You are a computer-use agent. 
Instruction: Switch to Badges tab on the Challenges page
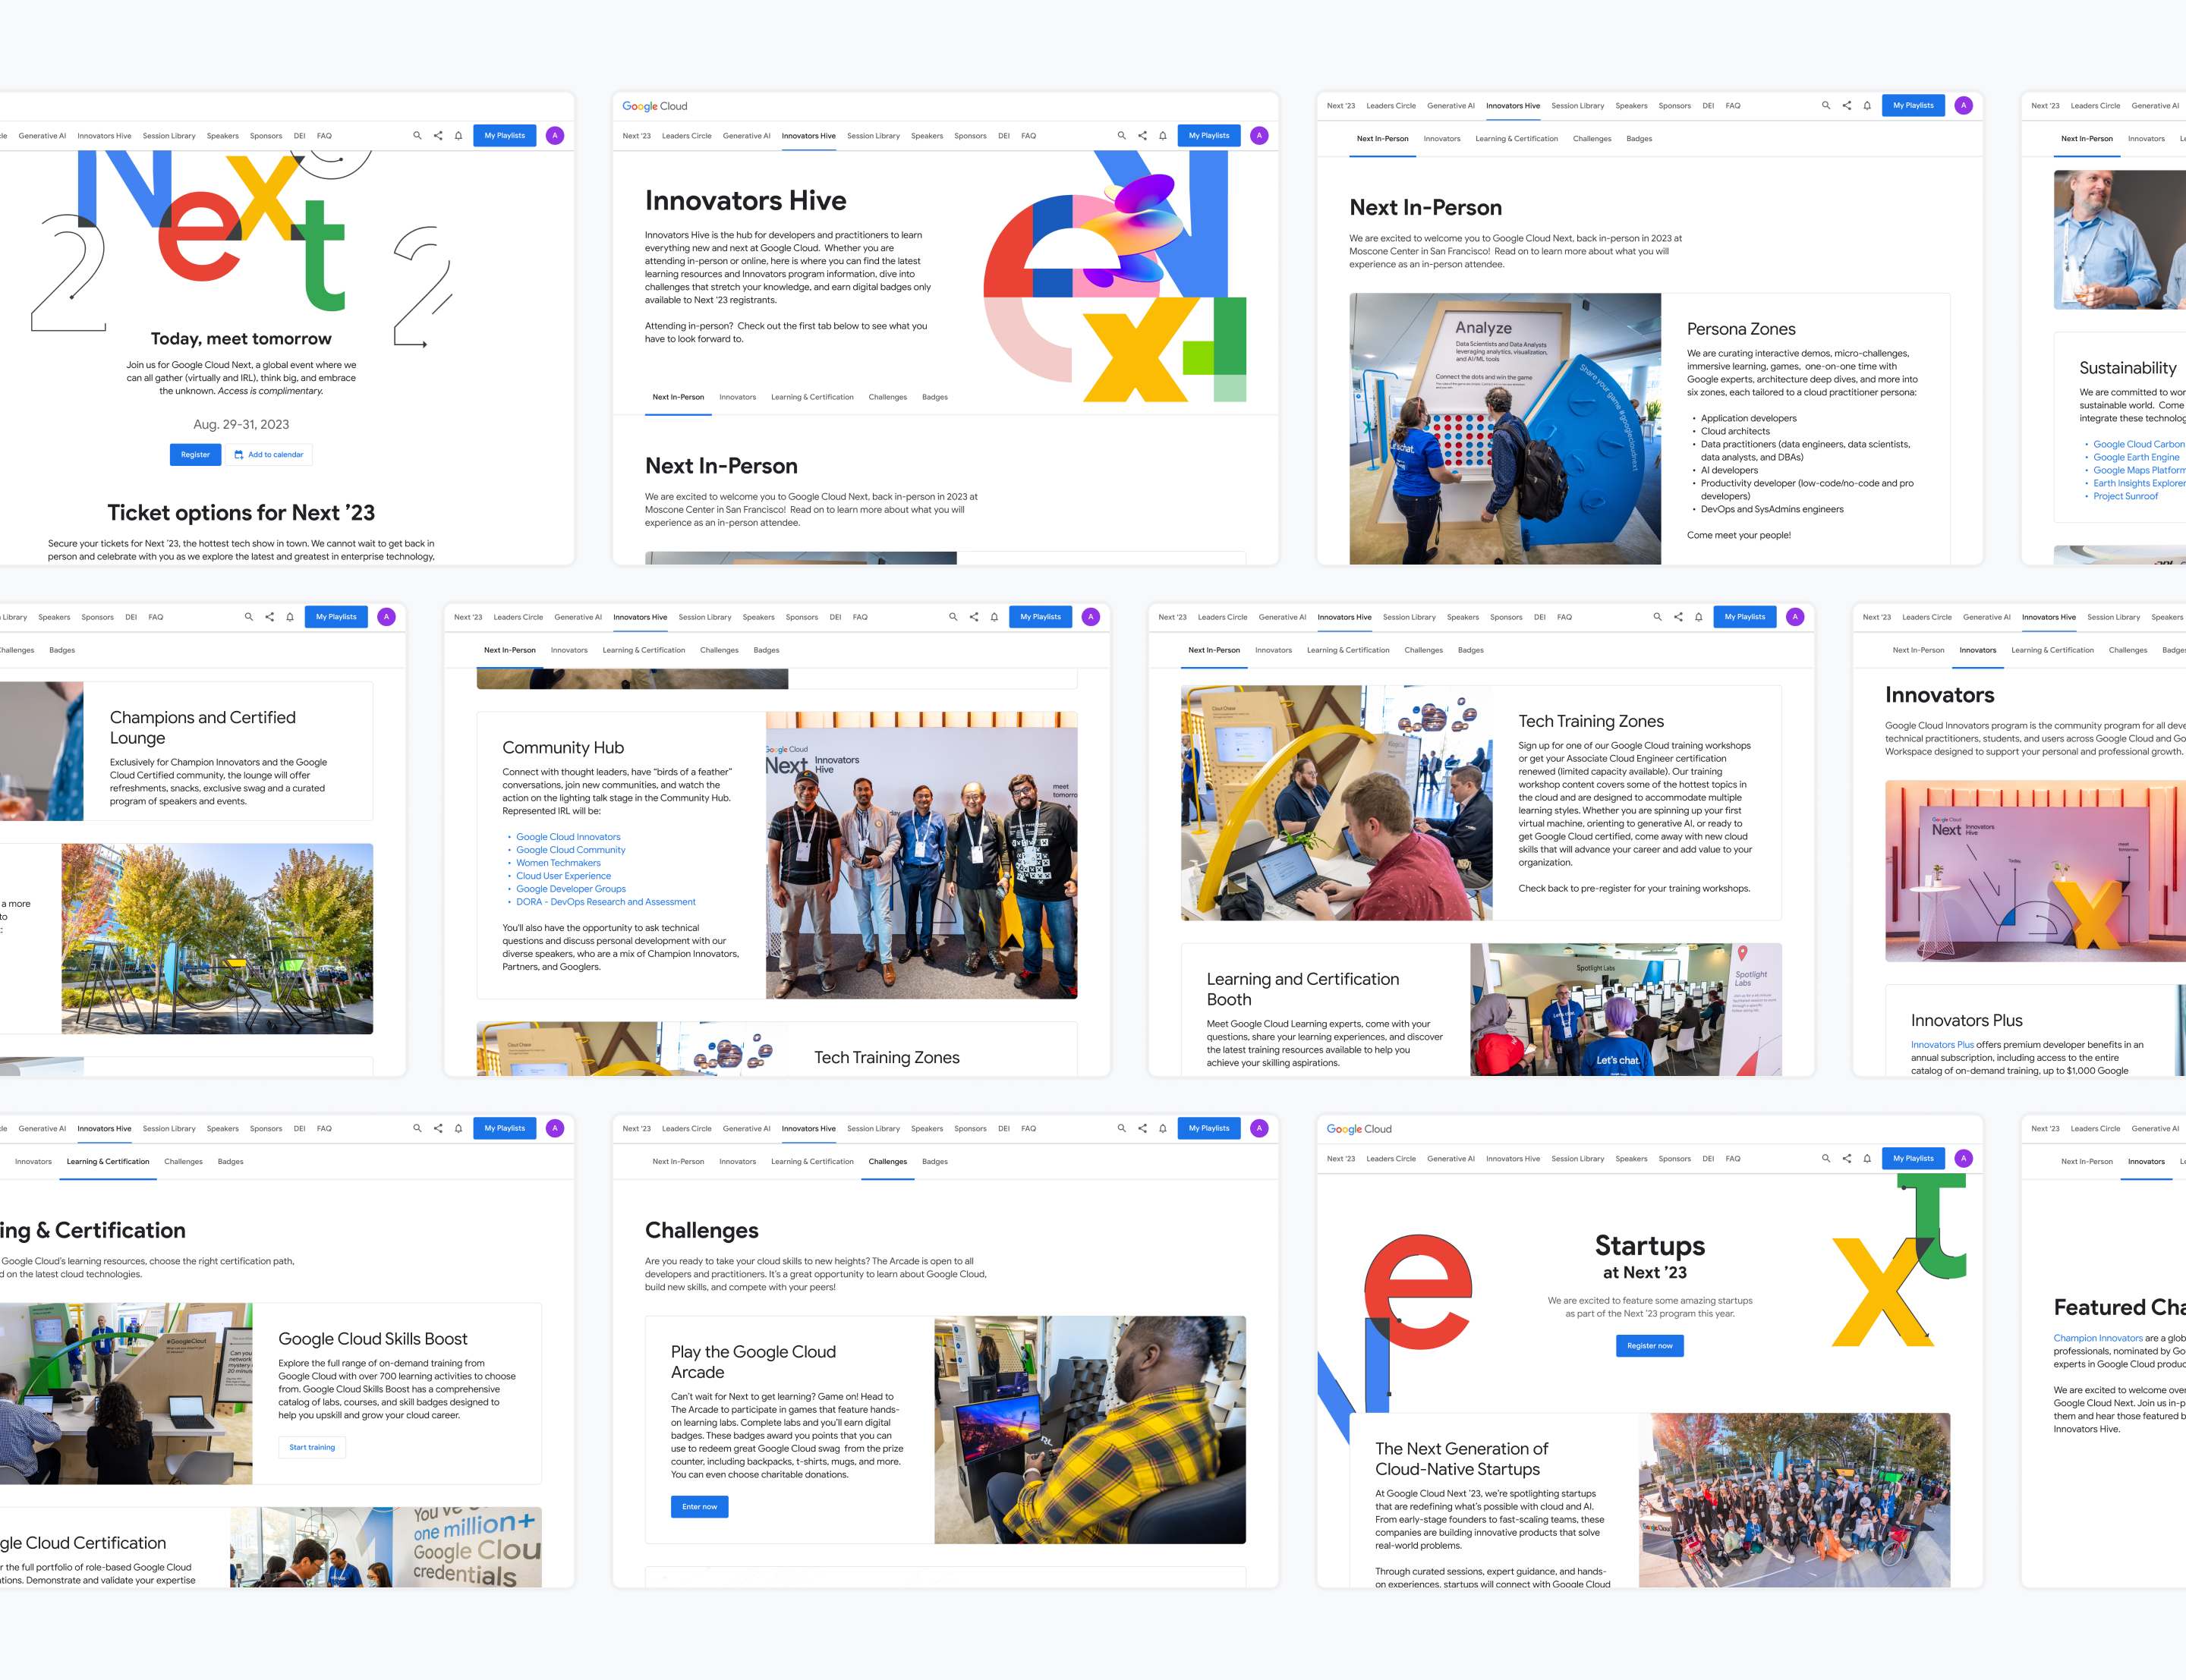(934, 1161)
